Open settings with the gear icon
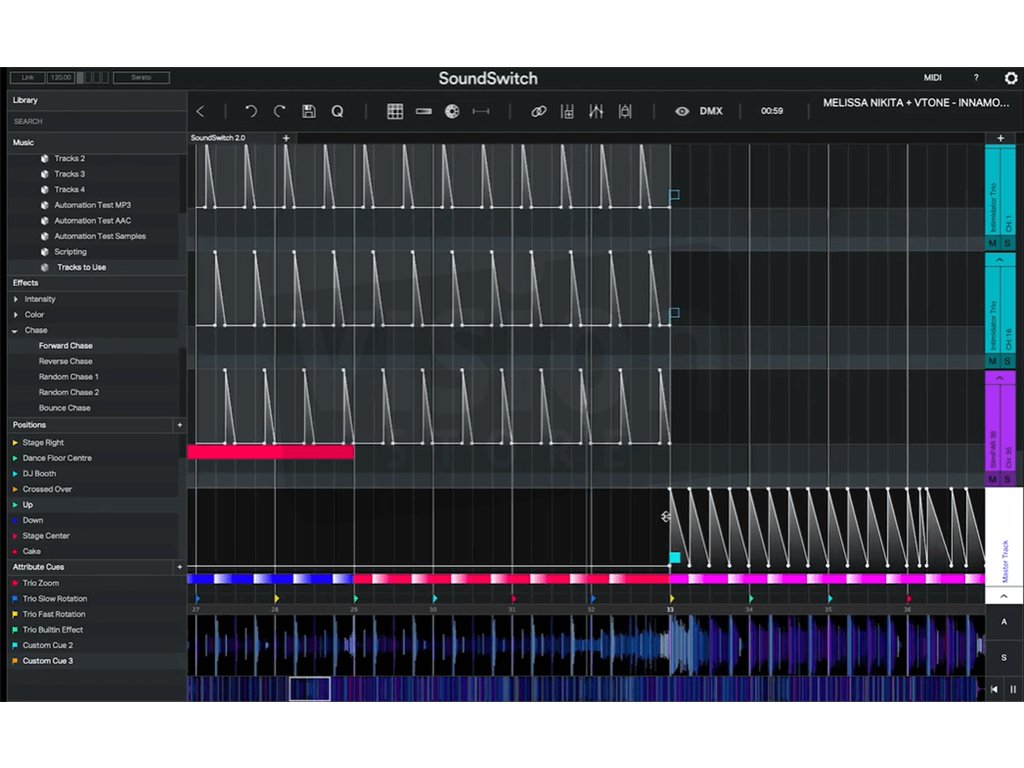The height and width of the screenshot is (768, 1024). (x=1010, y=78)
